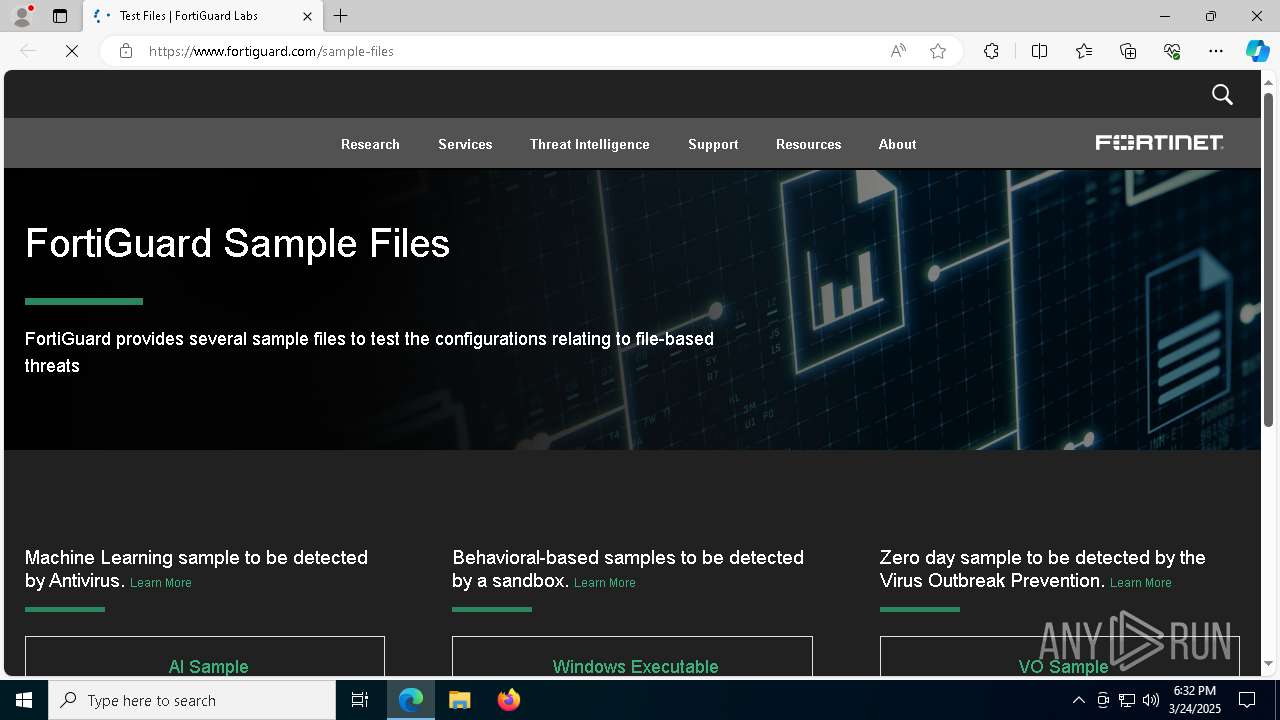The height and width of the screenshot is (720, 1280).
Task: Open the site search magnifier icon
Action: (x=1222, y=94)
